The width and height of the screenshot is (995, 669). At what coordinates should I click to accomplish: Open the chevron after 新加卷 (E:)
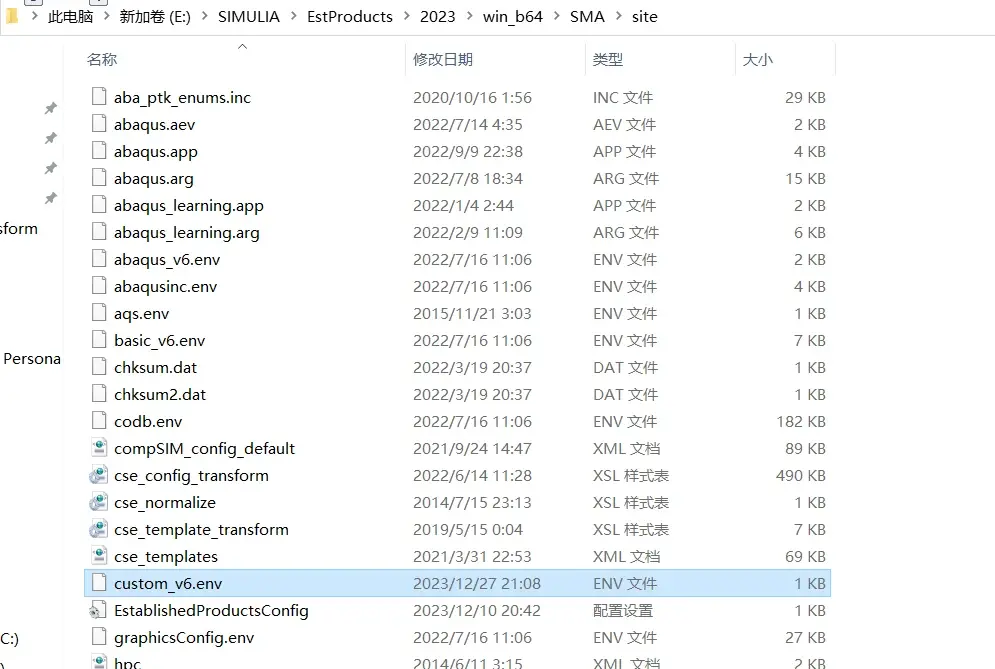(204, 17)
